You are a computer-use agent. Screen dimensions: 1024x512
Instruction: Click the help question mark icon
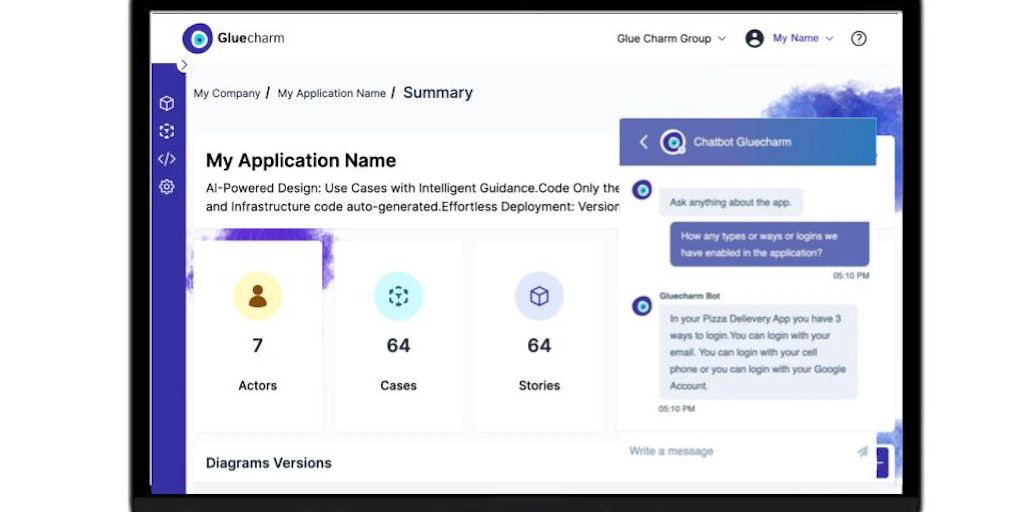click(x=858, y=39)
